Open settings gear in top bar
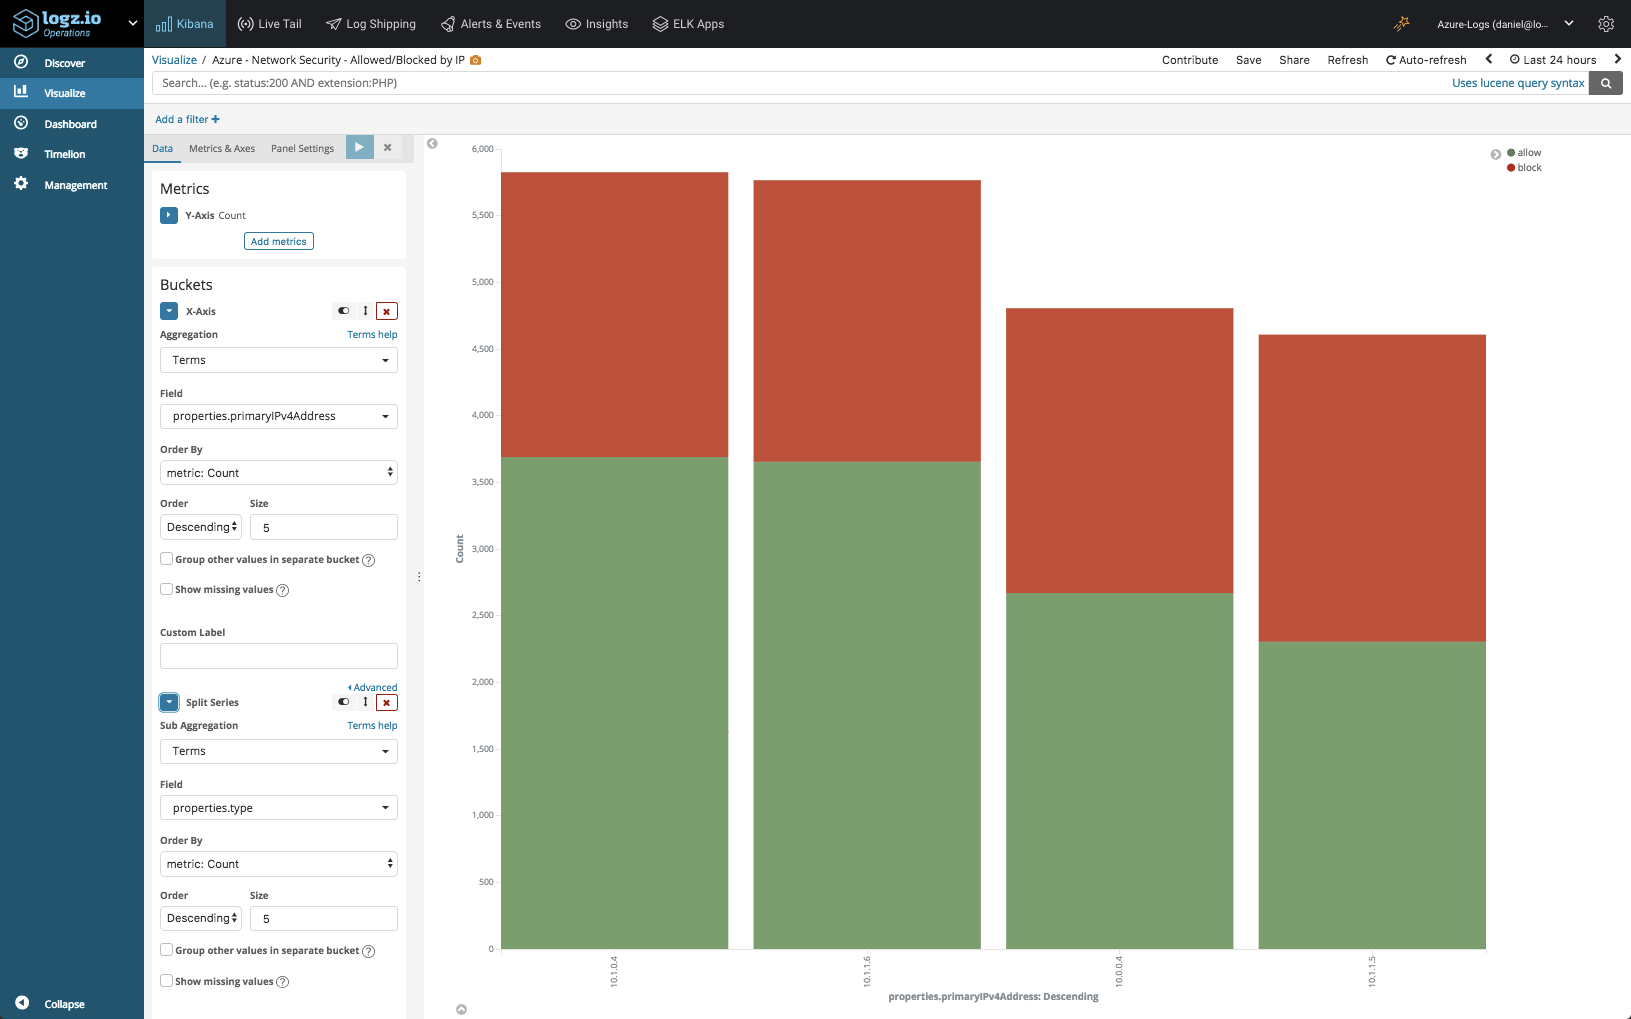This screenshot has height=1019, width=1631. tap(1606, 24)
